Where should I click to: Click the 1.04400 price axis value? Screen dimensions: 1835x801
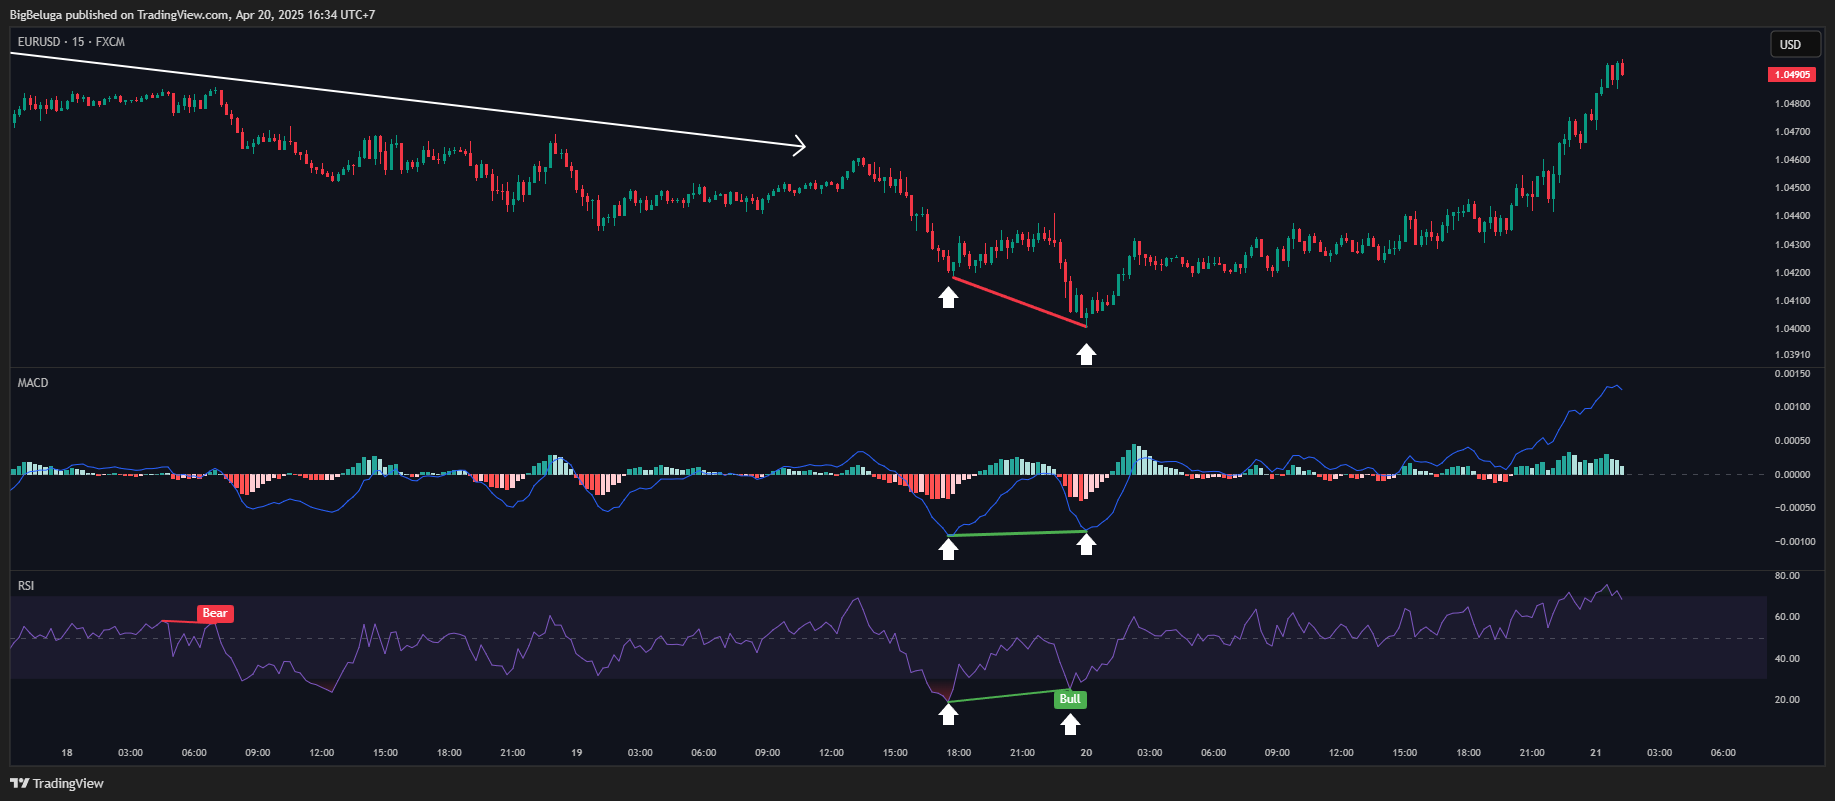pos(1792,215)
